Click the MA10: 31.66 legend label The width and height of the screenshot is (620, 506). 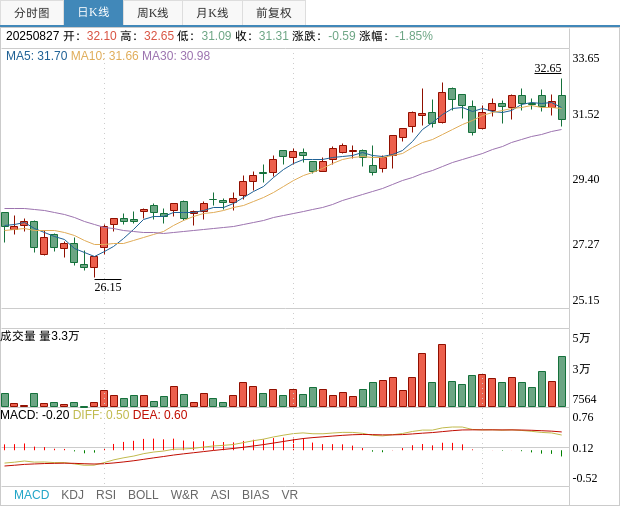(x=104, y=56)
